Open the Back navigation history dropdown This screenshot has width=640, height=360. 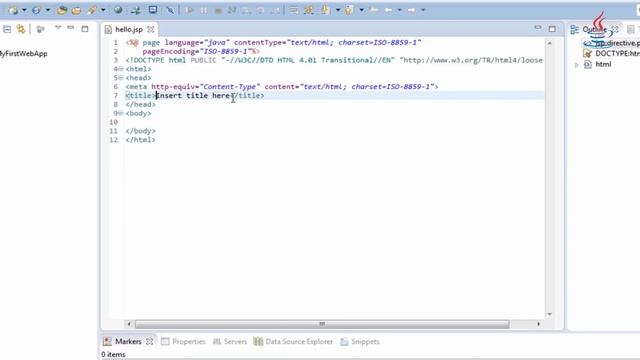(x=400, y=10)
